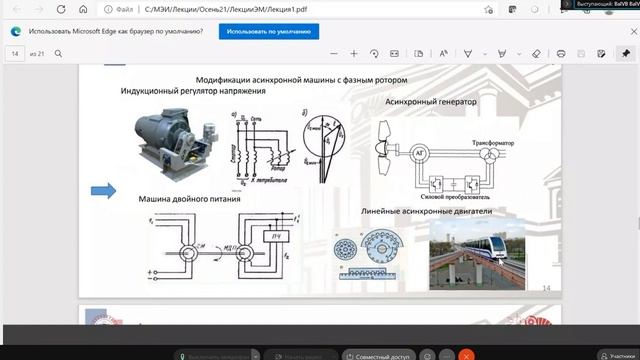Click label 'Силовой преобразователь'
The height and width of the screenshot is (360, 640).
tap(455, 197)
